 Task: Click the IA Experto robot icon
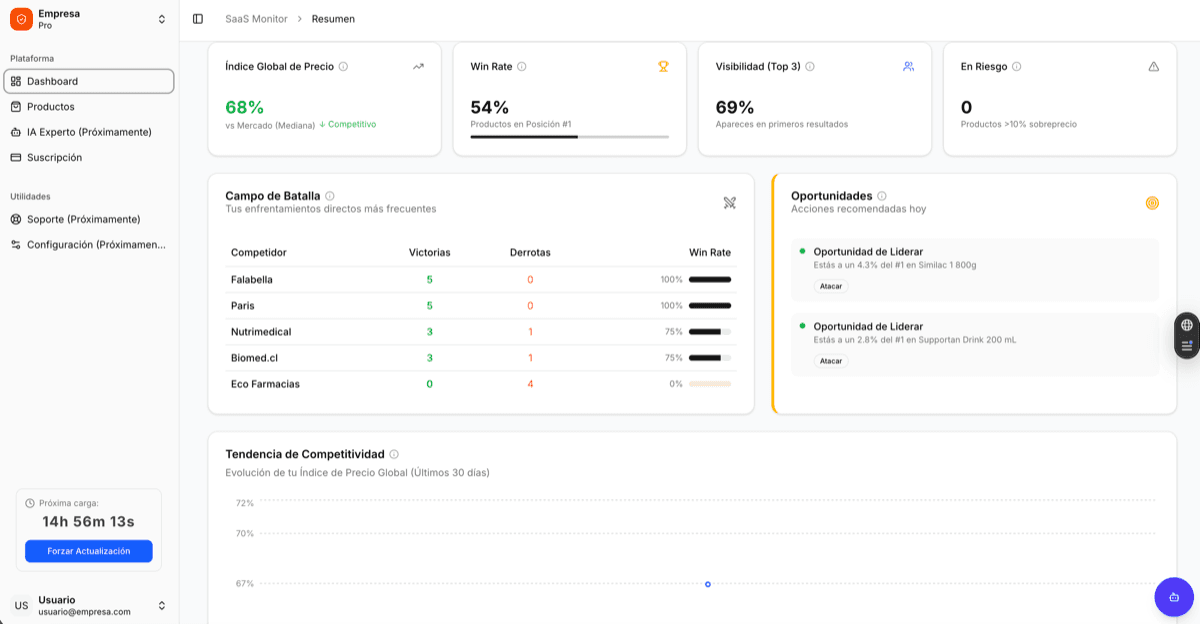[15, 131]
